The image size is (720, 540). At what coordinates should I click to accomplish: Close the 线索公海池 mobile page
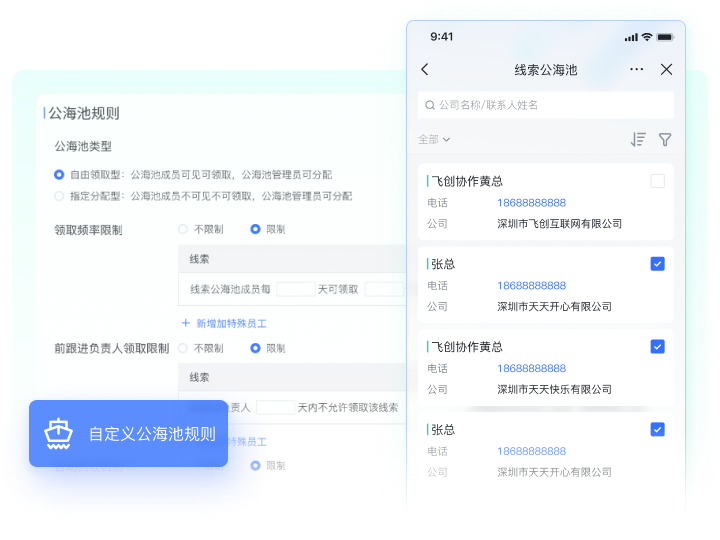click(x=666, y=69)
